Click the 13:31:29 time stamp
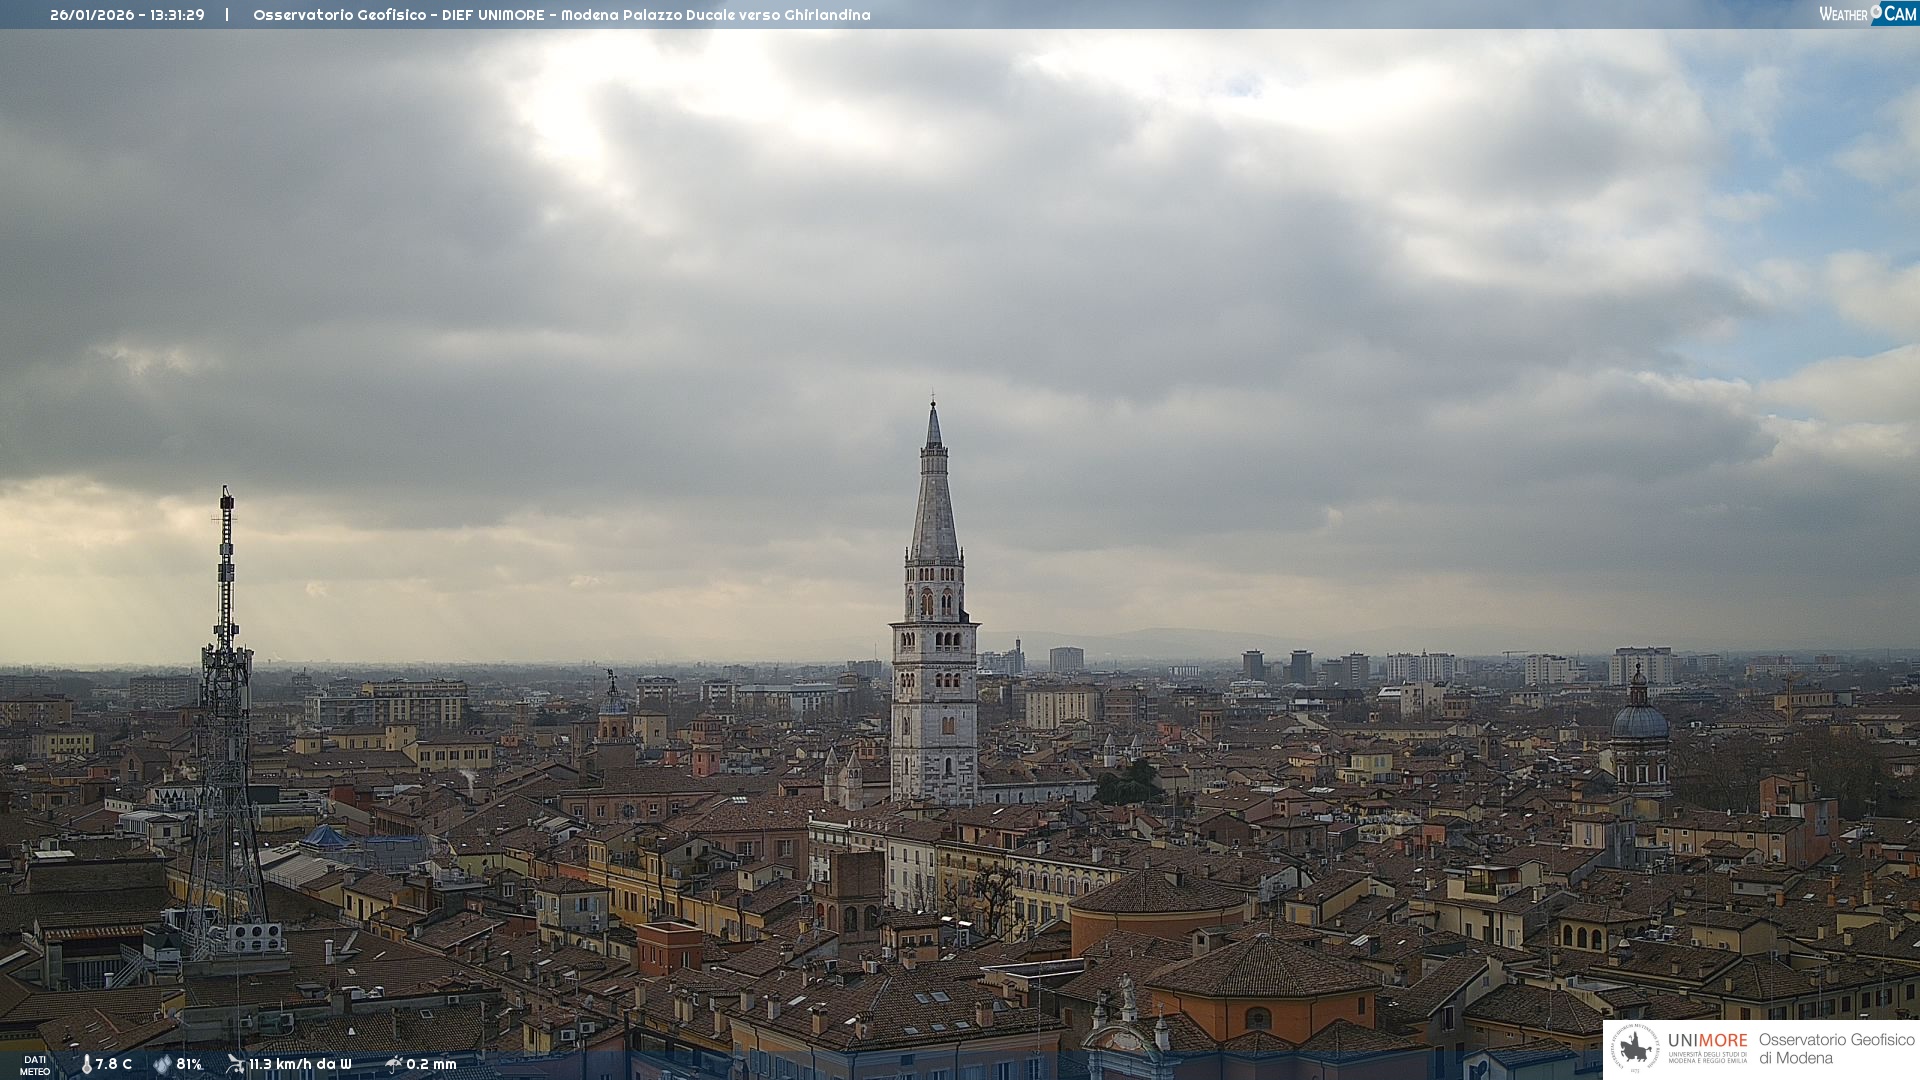 (x=178, y=15)
